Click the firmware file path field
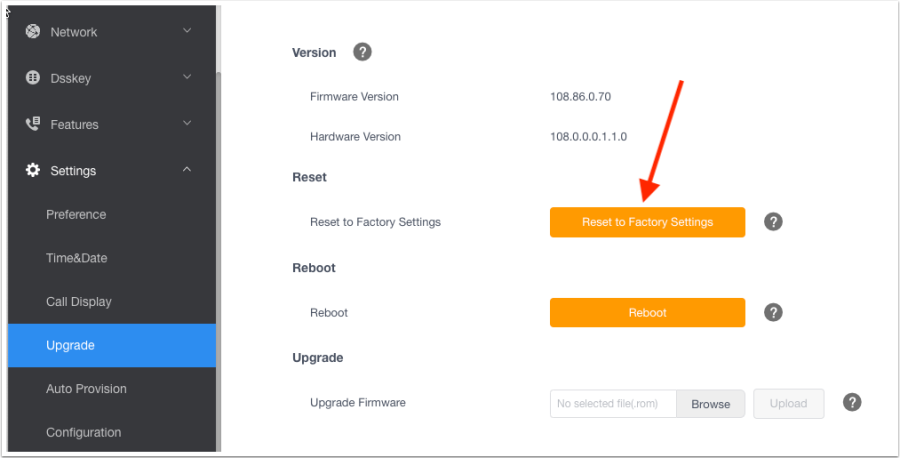This screenshot has width=900, height=458. [613, 403]
